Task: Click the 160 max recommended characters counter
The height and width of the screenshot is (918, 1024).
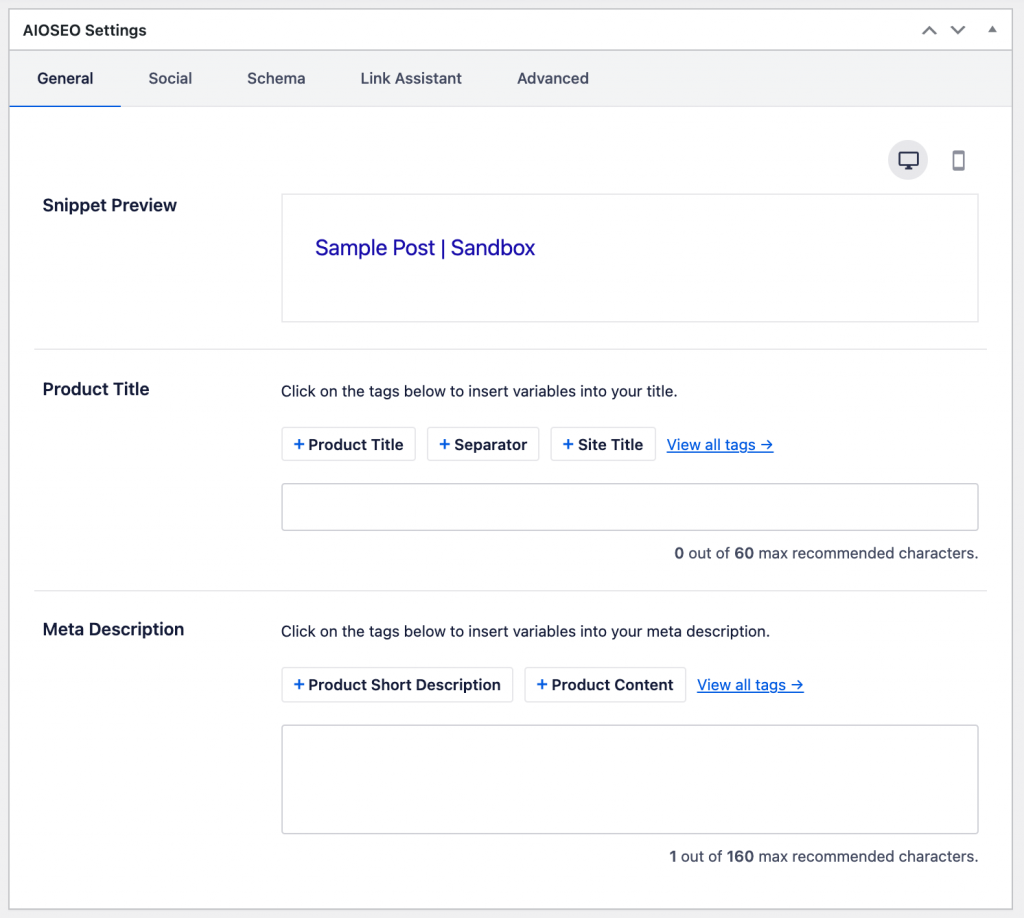Action: click(x=824, y=857)
